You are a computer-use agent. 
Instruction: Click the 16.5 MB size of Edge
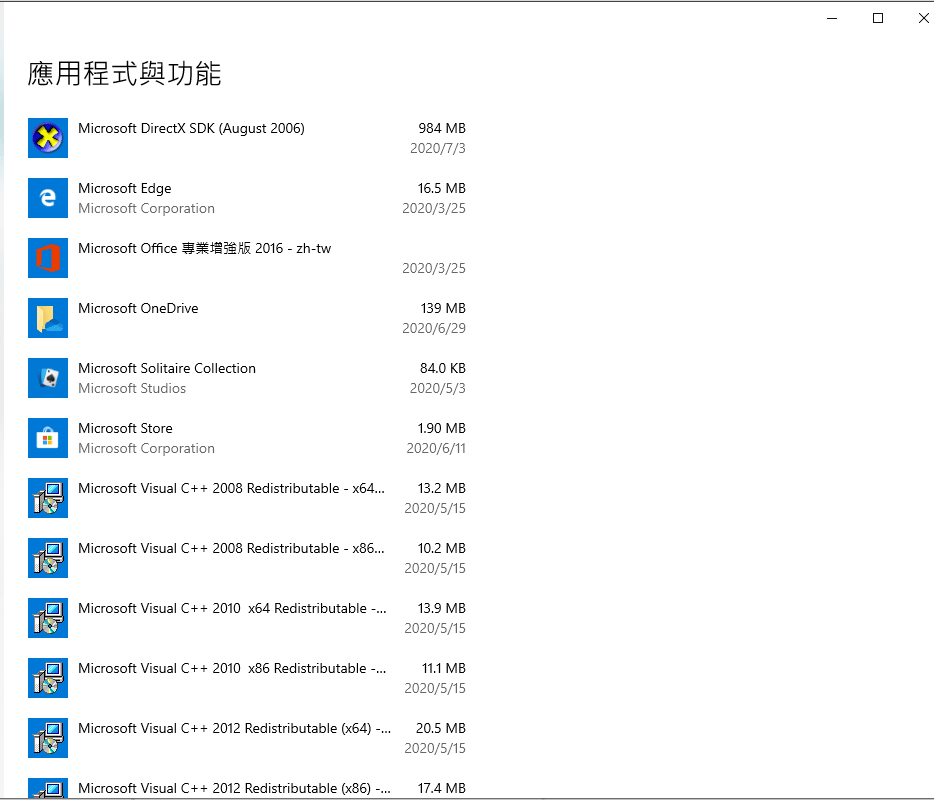click(x=441, y=188)
